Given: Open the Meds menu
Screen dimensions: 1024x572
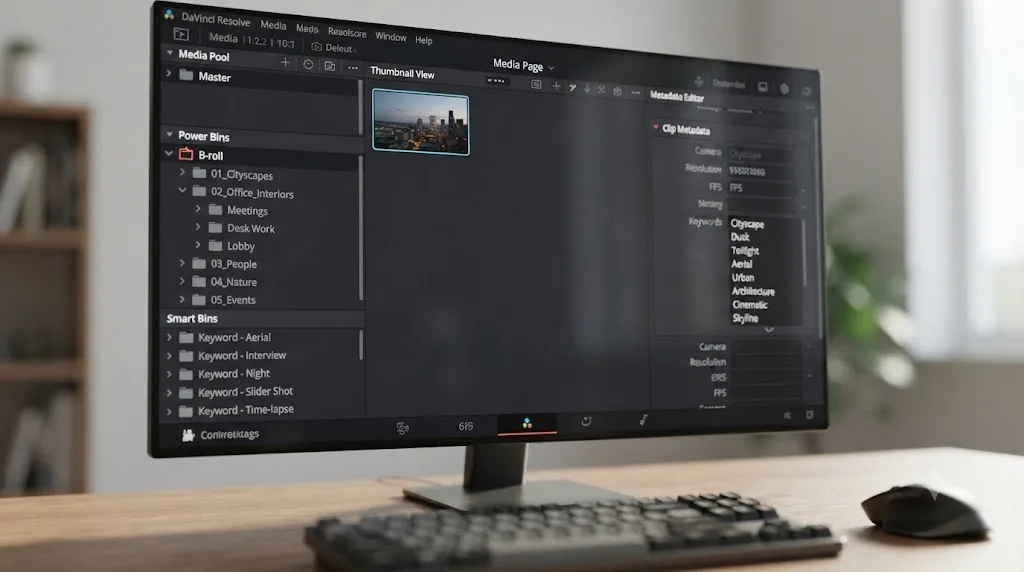Looking at the screenshot, I should (307, 29).
